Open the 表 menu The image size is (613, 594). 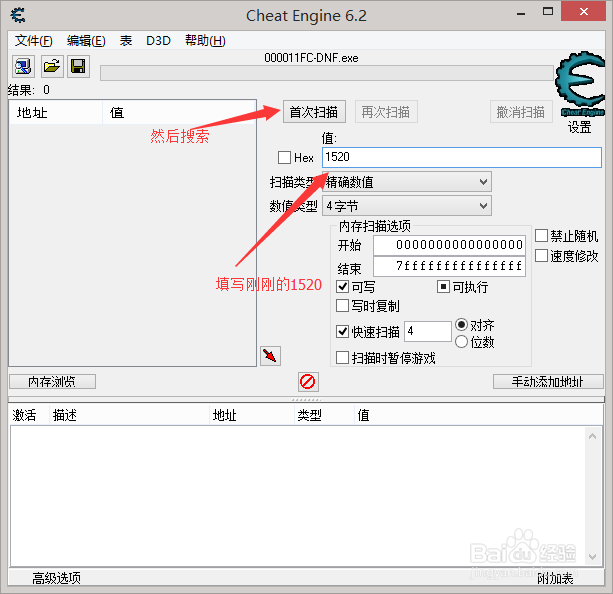tap(126, 41)
